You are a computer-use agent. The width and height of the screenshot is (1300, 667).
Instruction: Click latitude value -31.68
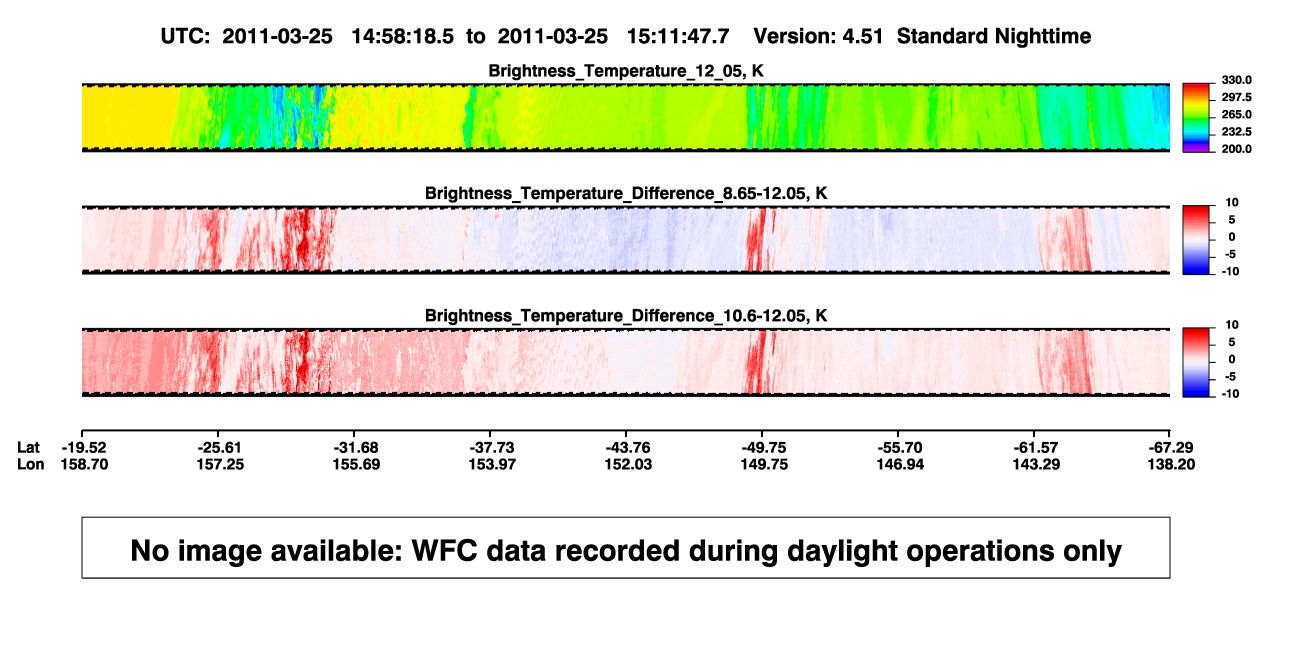pyautogui.click(x=355, y=447)
